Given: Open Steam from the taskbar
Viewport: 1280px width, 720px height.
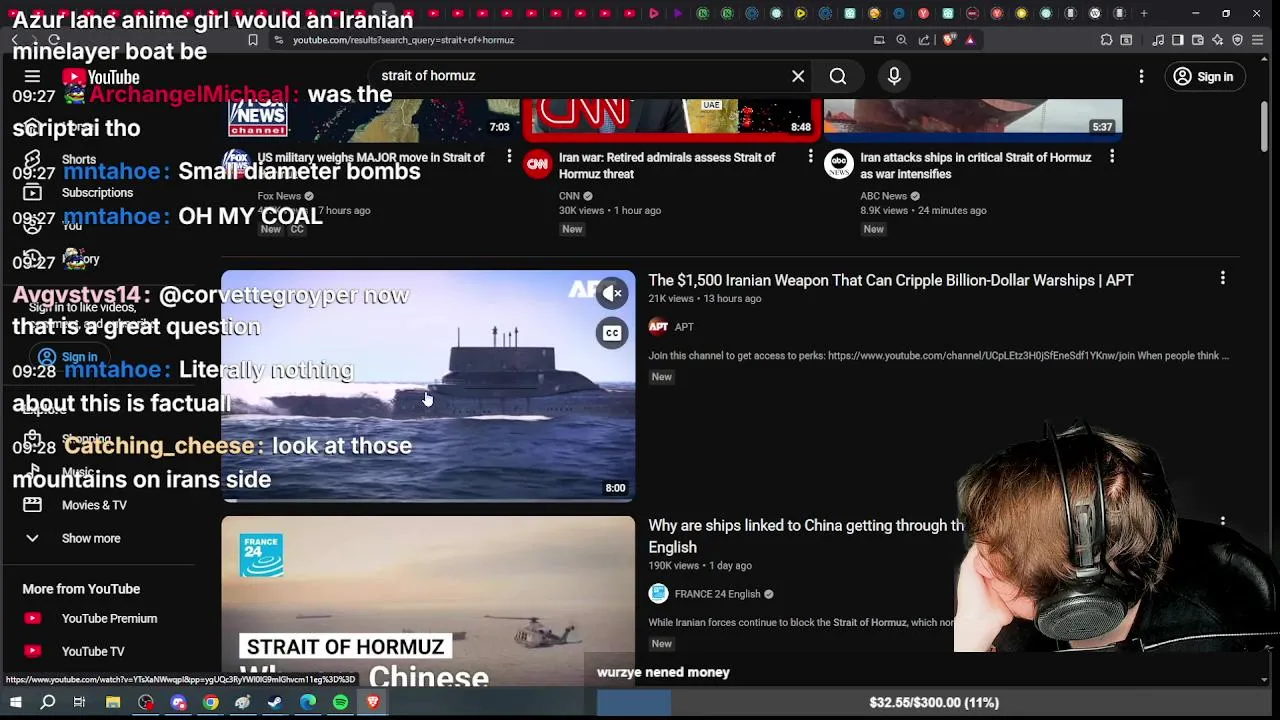Looking at the screenshot, I should (x=275, y=703).
